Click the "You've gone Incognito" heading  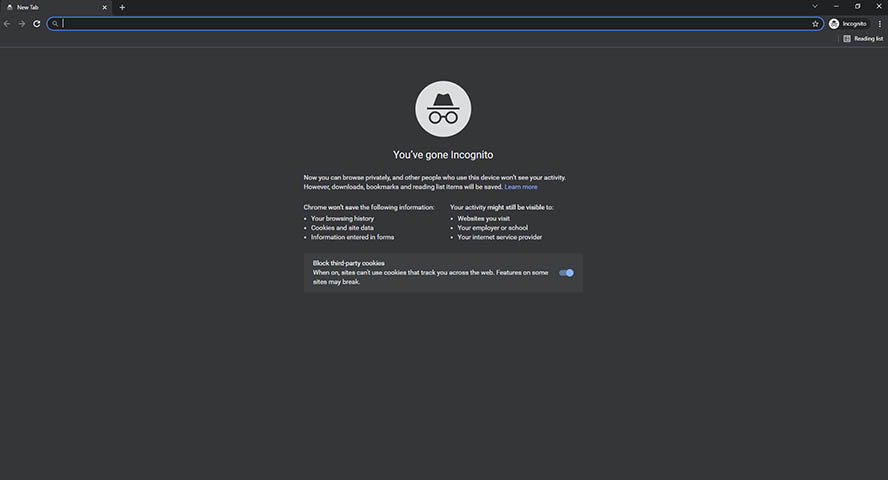443,155
